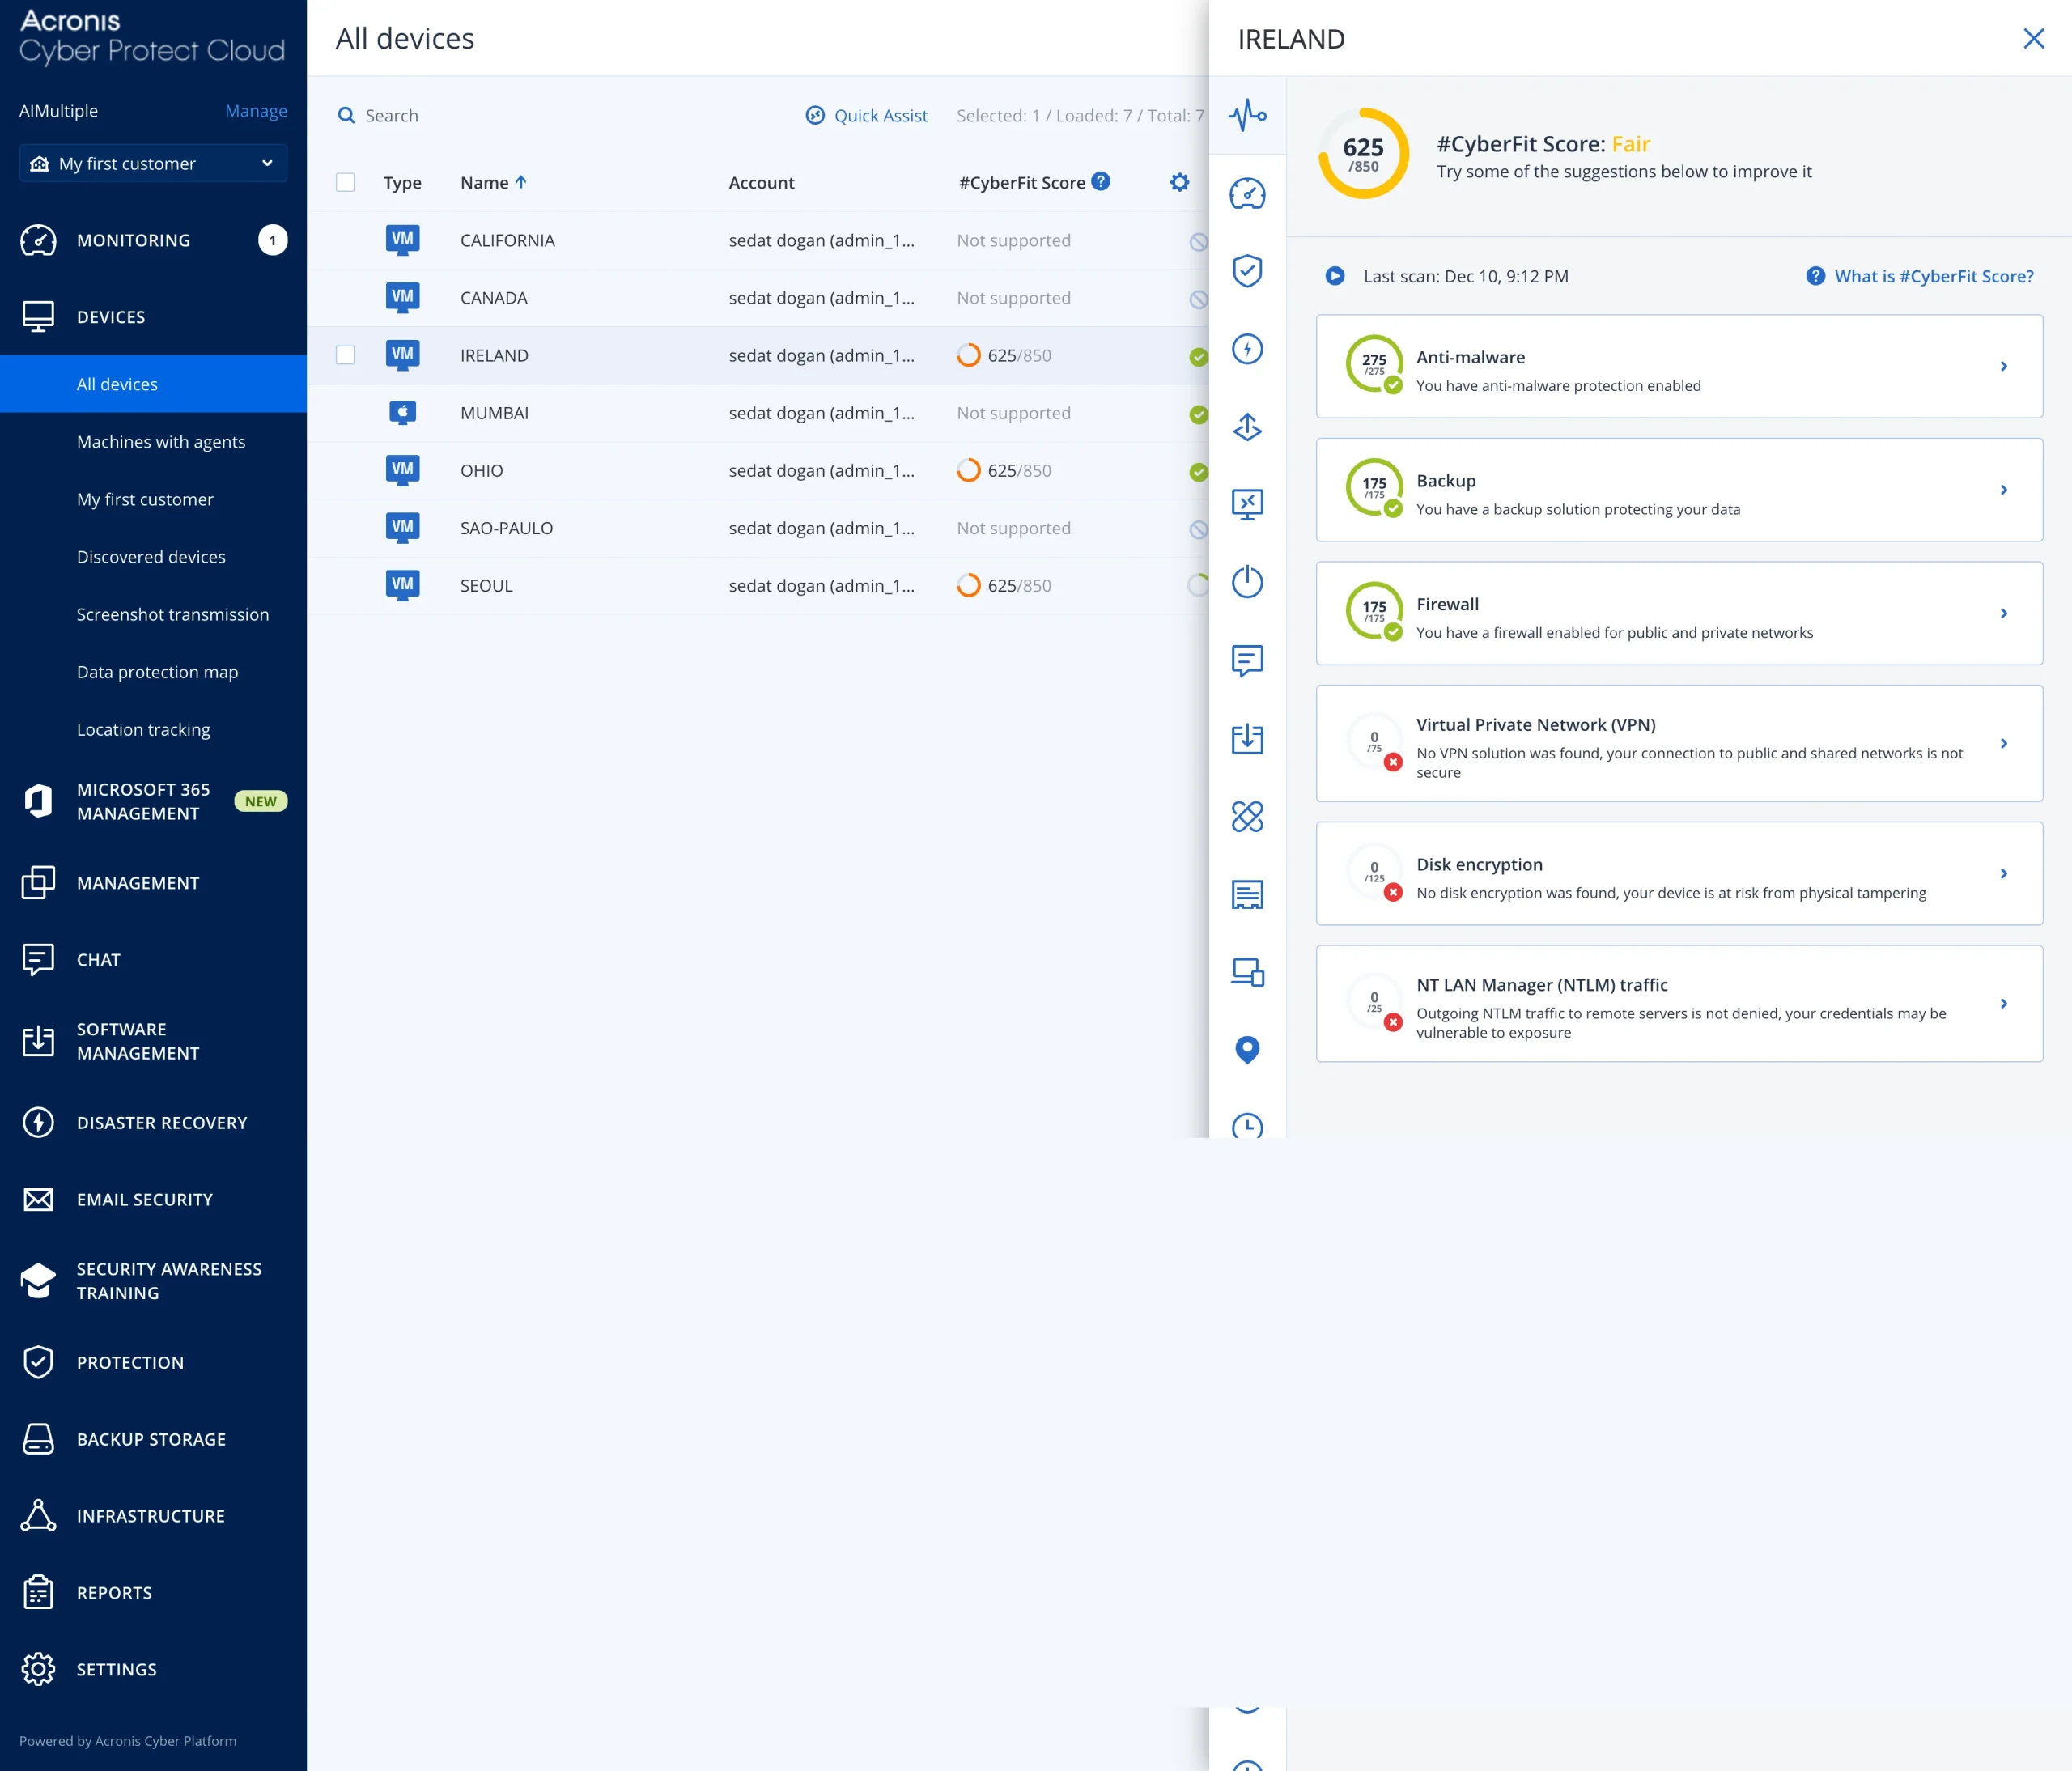Open the protection shield icon in side strip
The width and height of the screenshot is (2072, 1771).
1247,270
